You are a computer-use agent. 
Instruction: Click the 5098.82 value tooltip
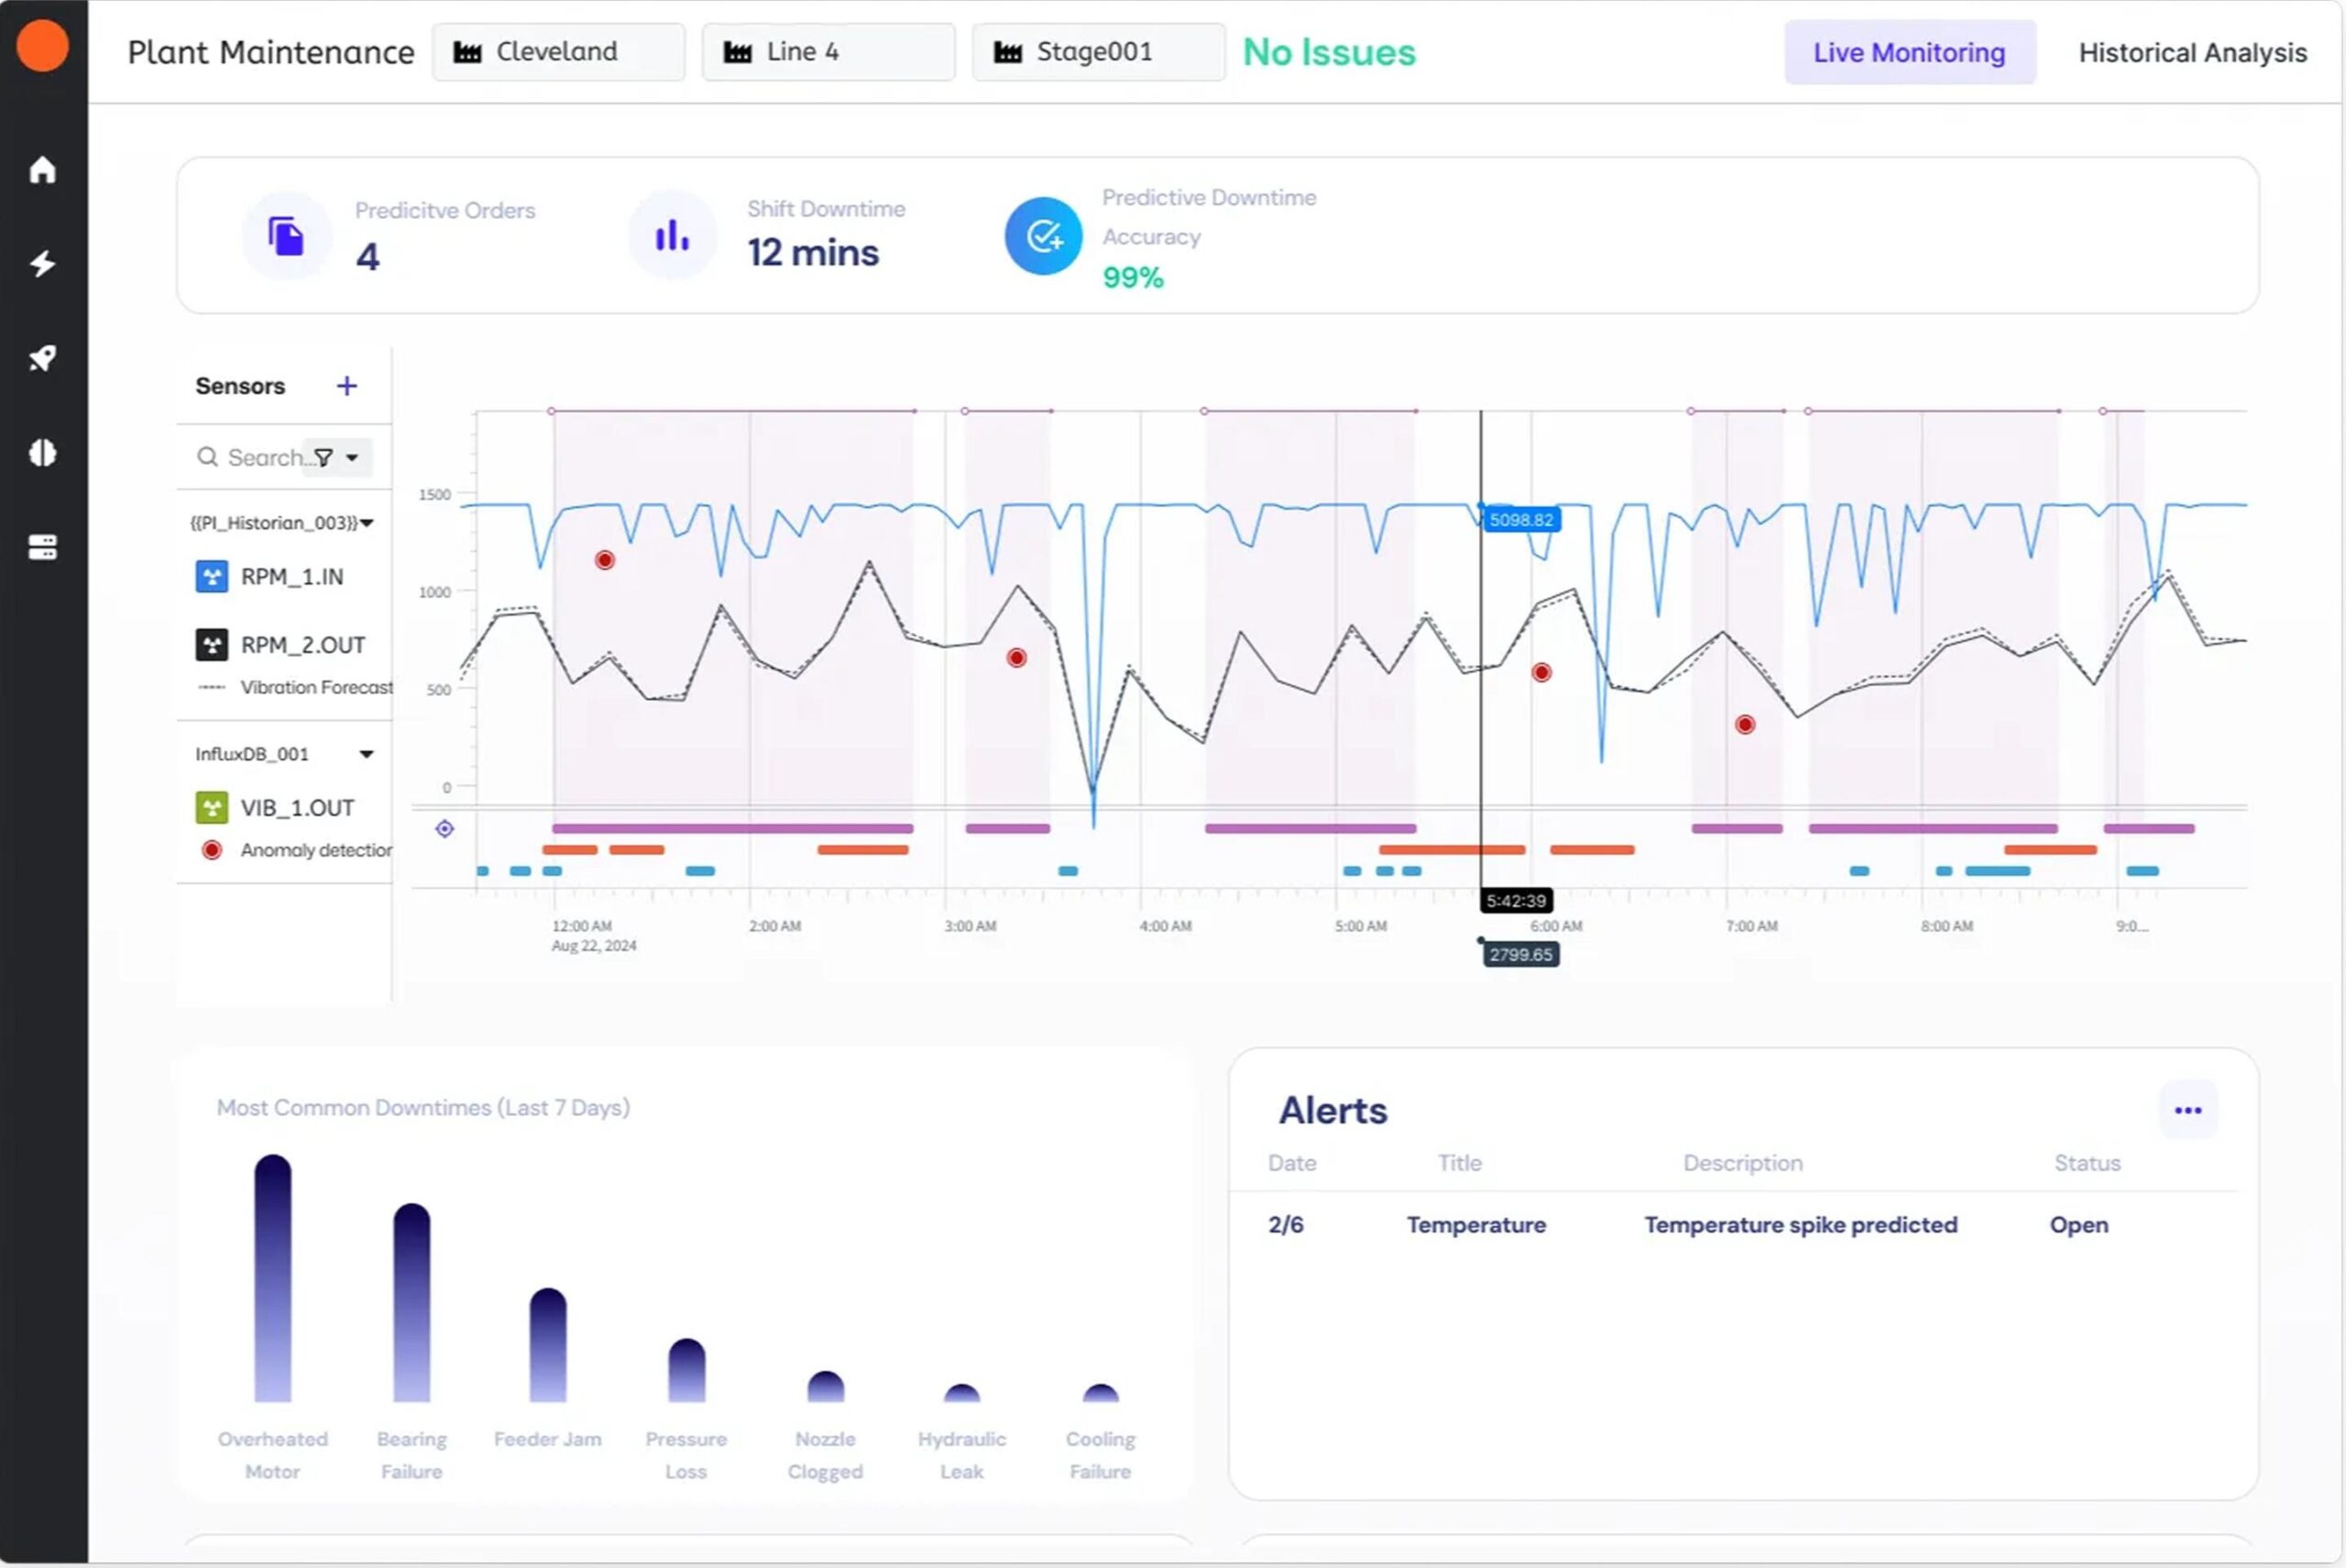1521,520
